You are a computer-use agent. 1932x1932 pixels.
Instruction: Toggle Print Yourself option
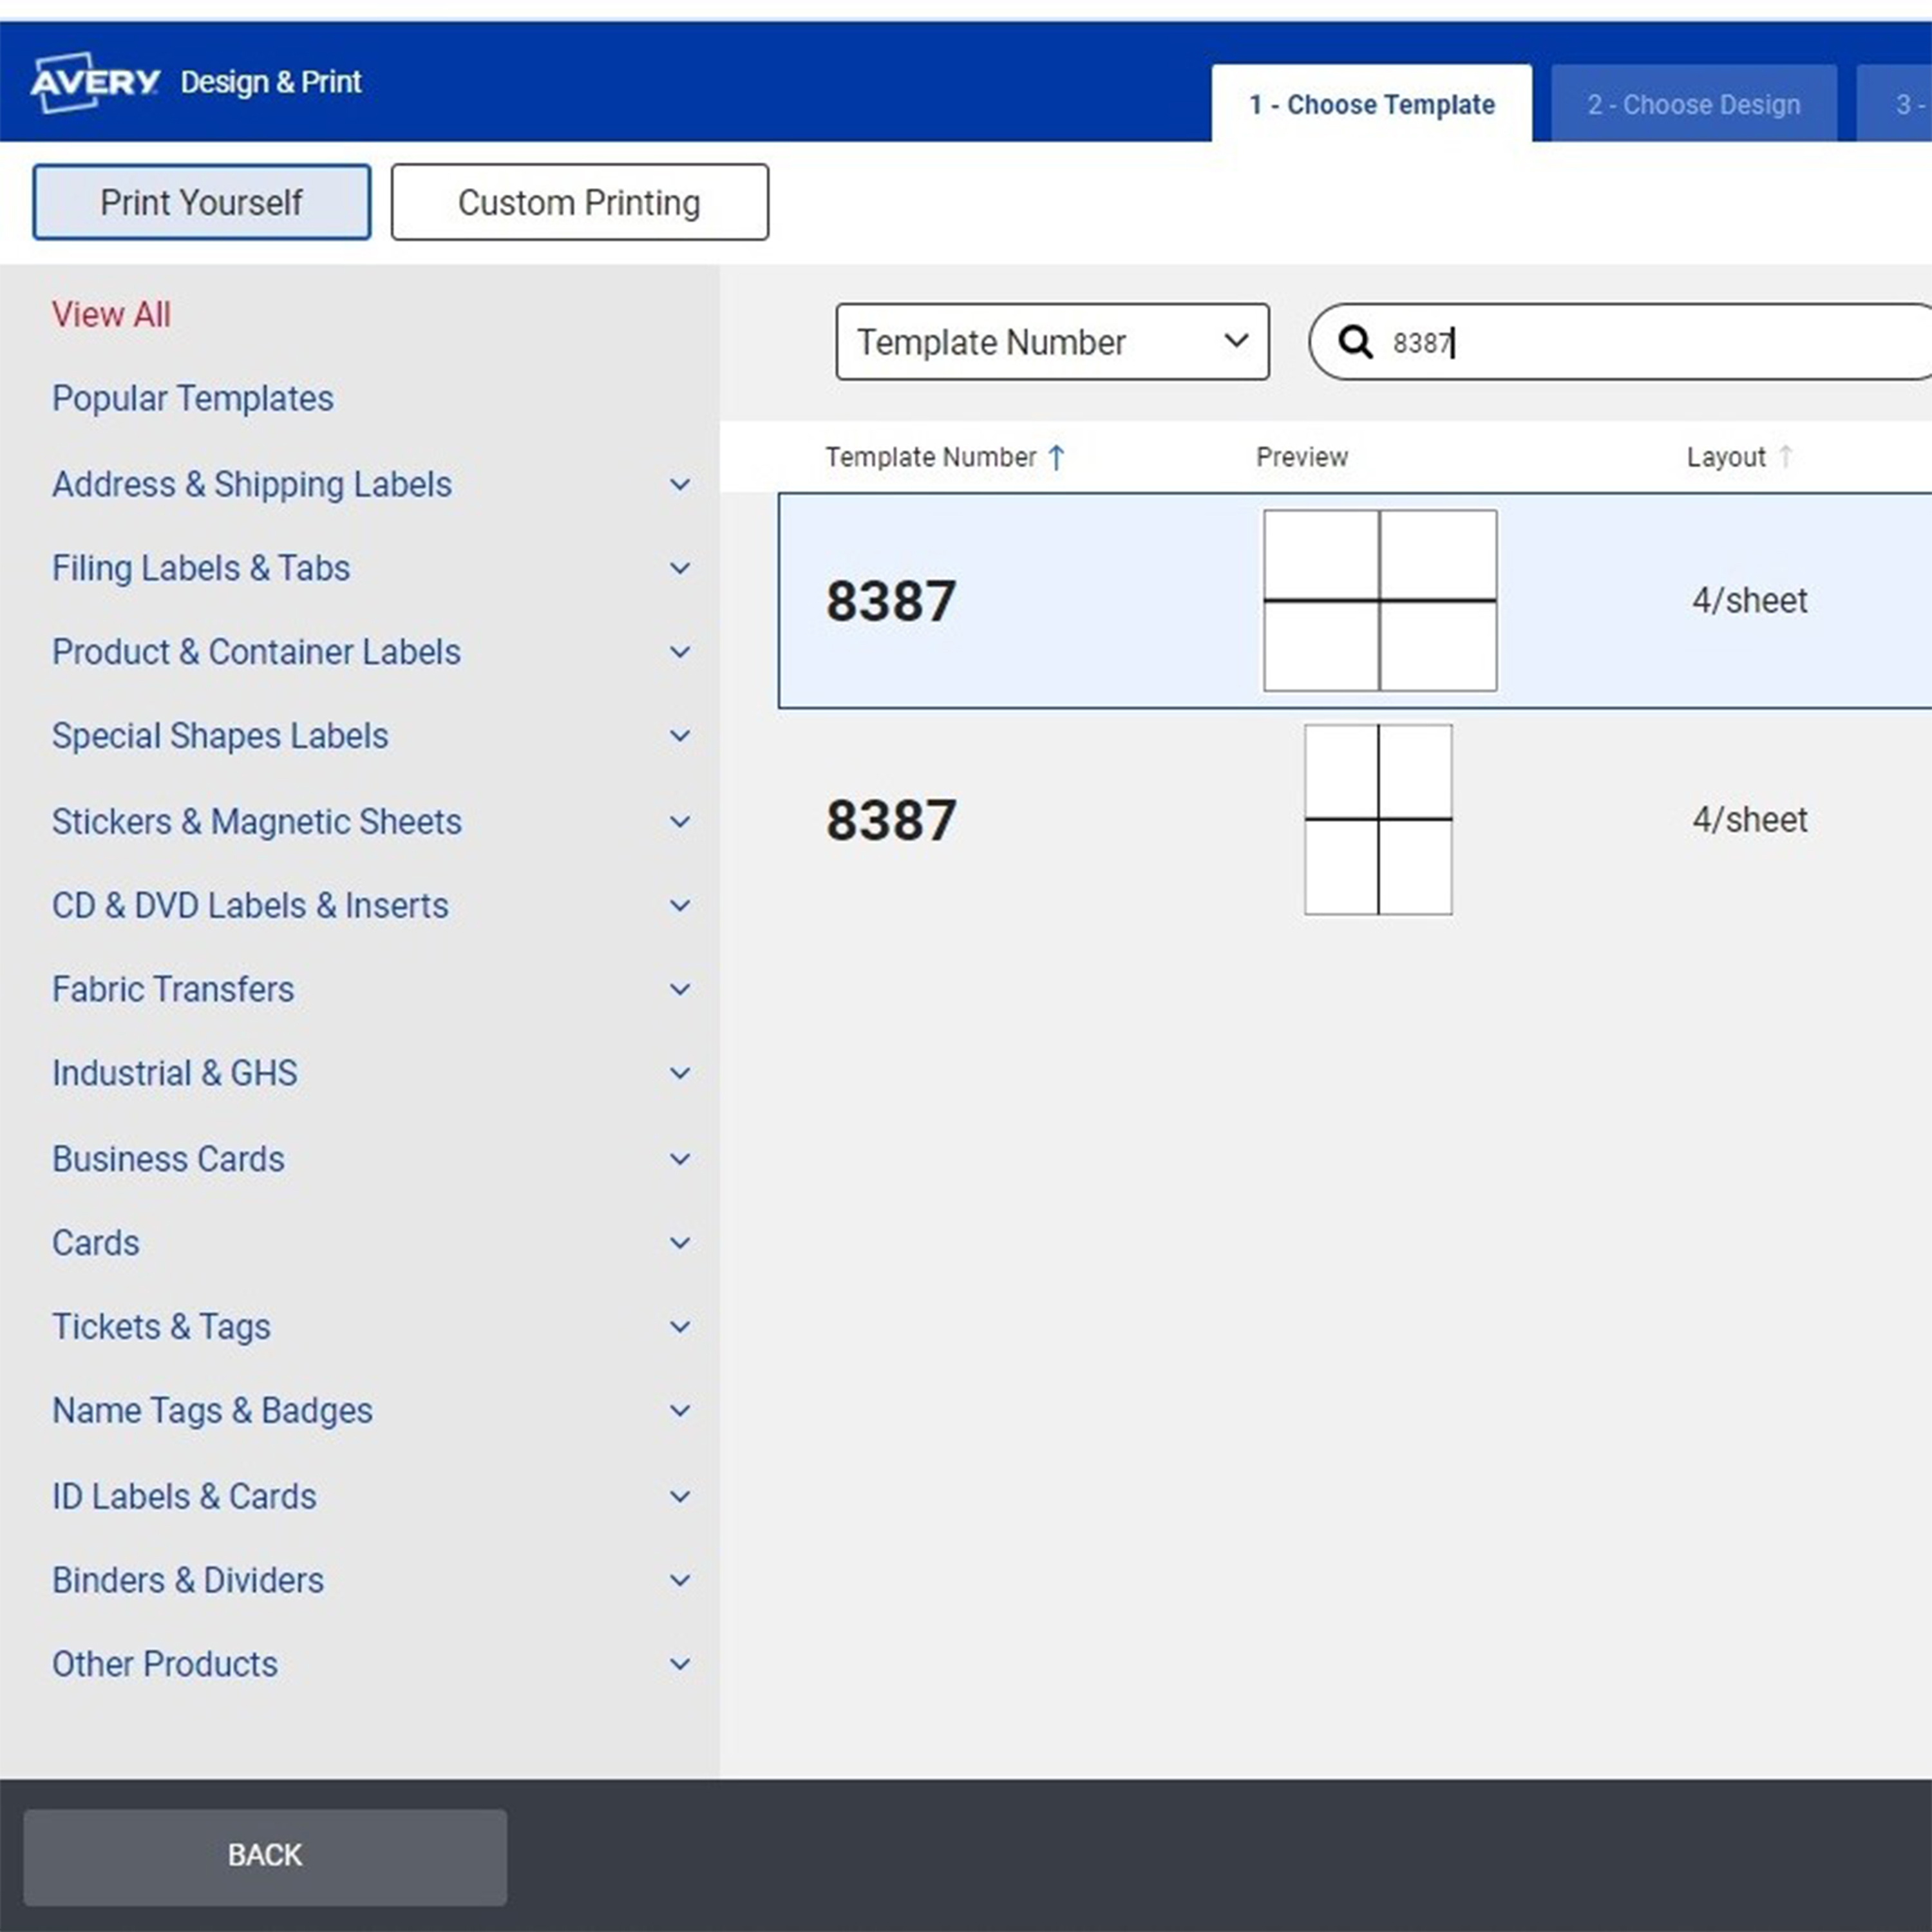[201, 202]
